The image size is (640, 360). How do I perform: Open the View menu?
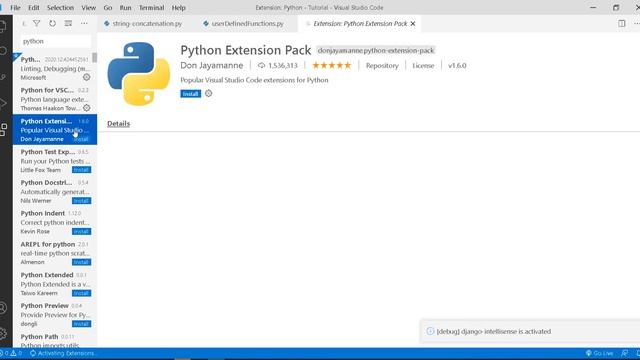[x=89, y=8]
